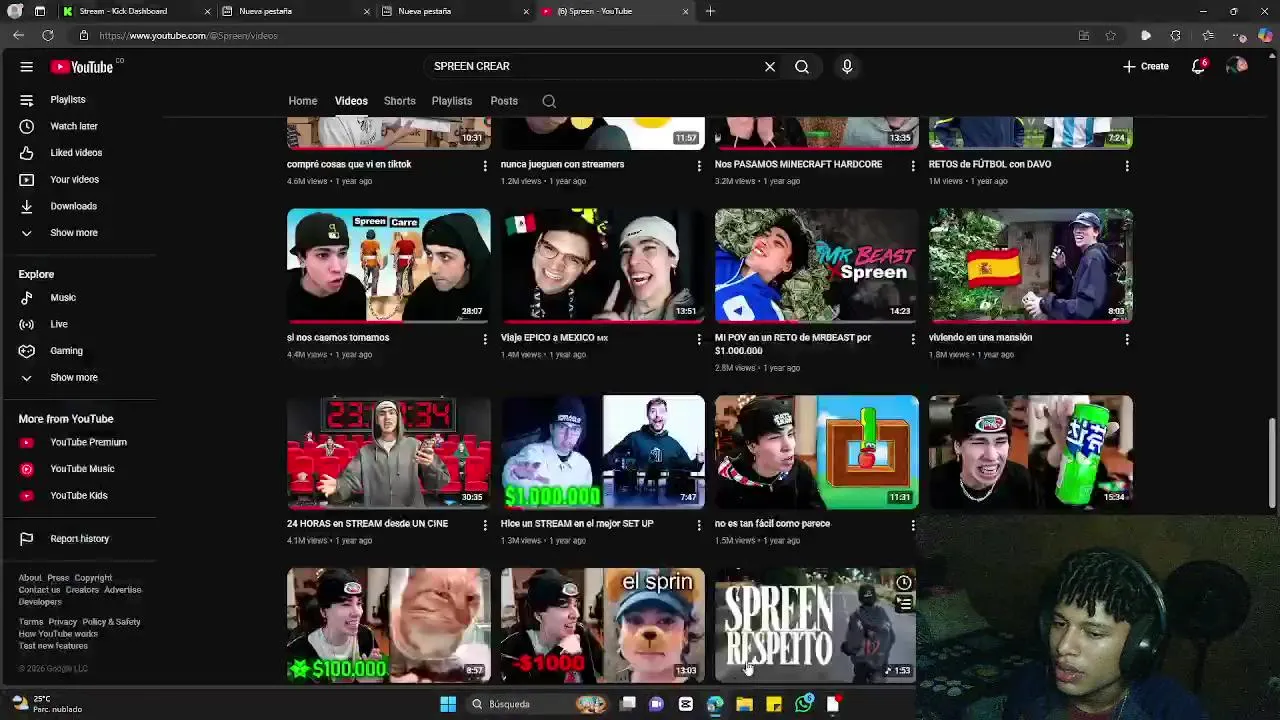Open options for 'si nos caemos tomamos'
Screen dimensions: 1280x720
(485, 339)
